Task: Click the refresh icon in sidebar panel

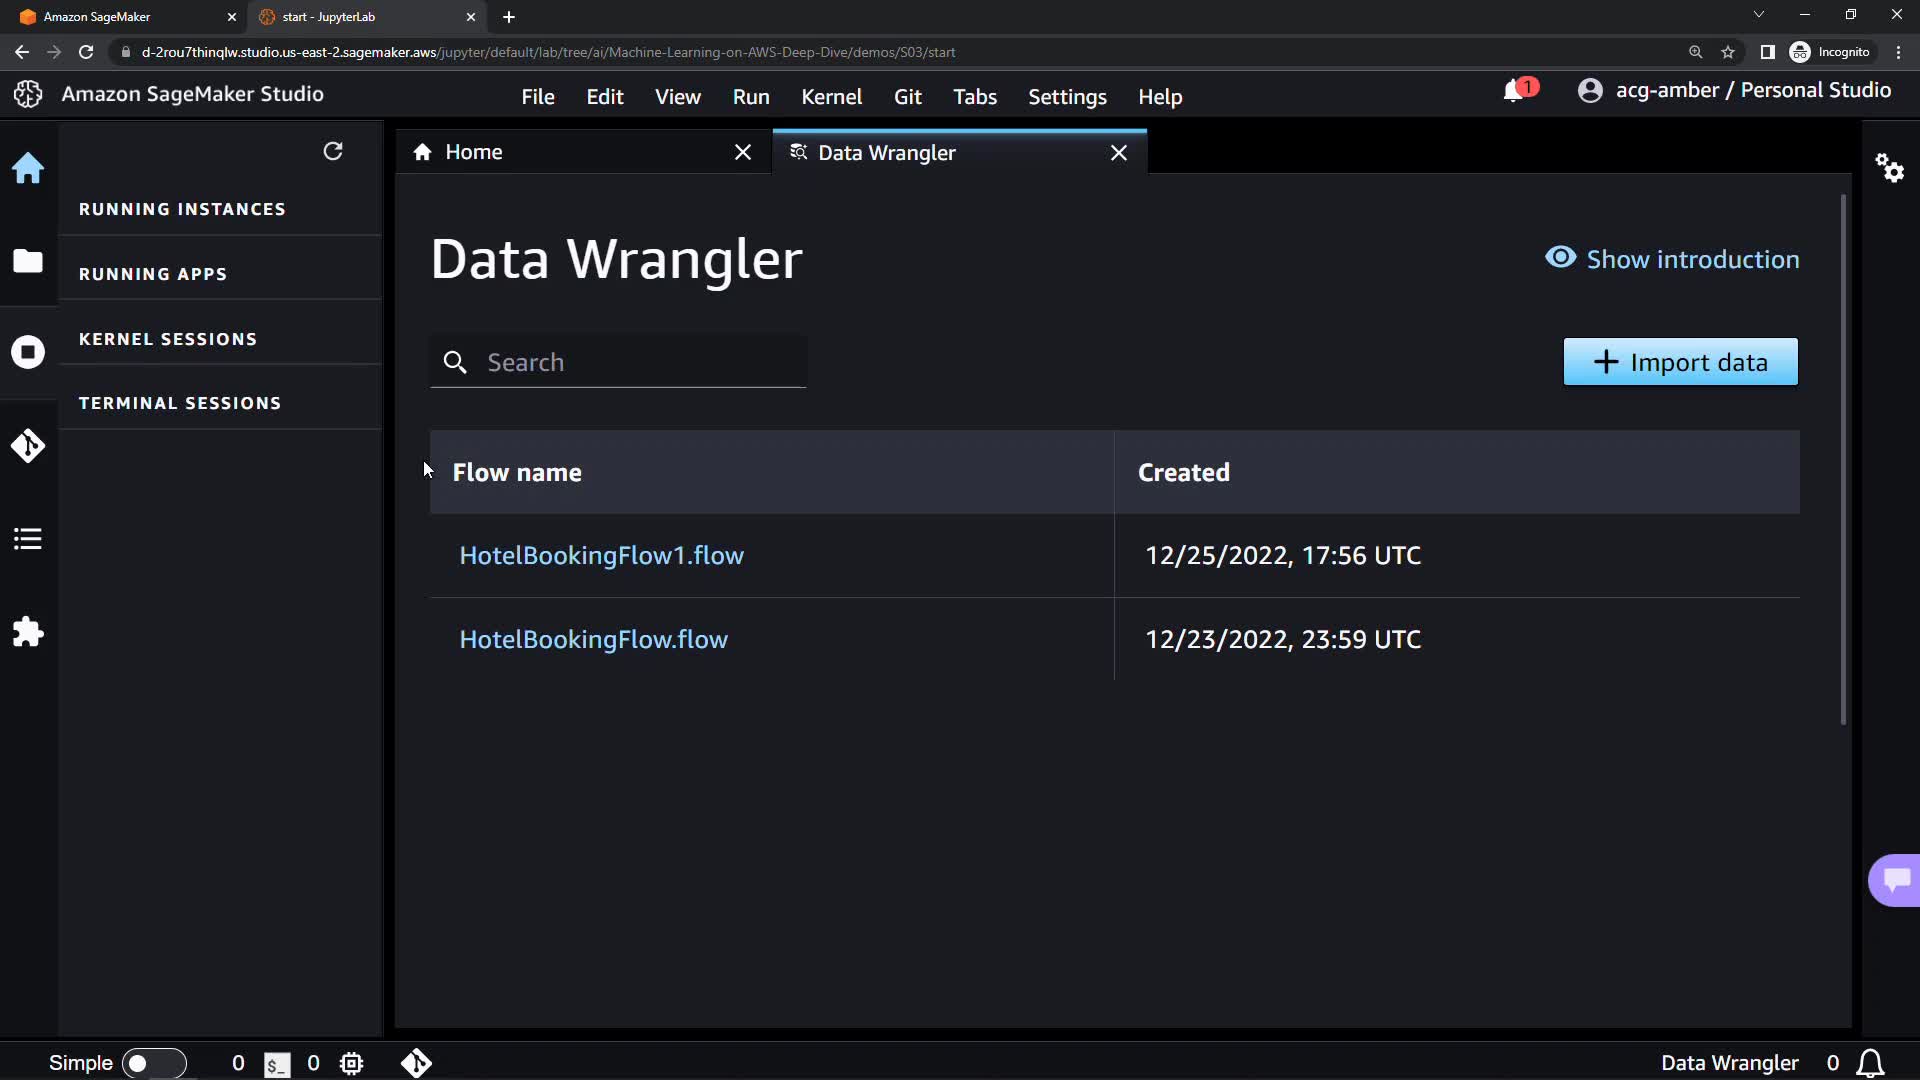Action: pos(333,151)
